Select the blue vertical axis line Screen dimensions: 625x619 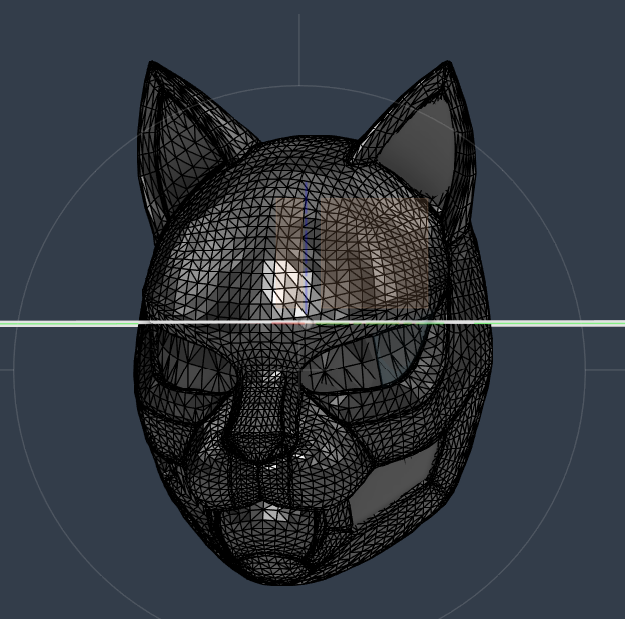click(306, 249)
